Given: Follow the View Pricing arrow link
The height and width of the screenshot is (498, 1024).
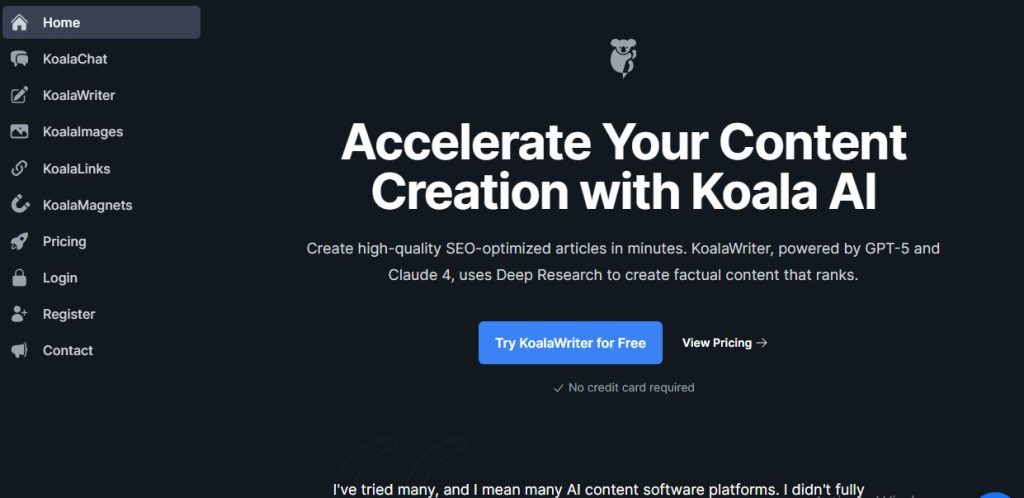Looking at the screenshot, I should pyautogui.click(x=724, y=343).
